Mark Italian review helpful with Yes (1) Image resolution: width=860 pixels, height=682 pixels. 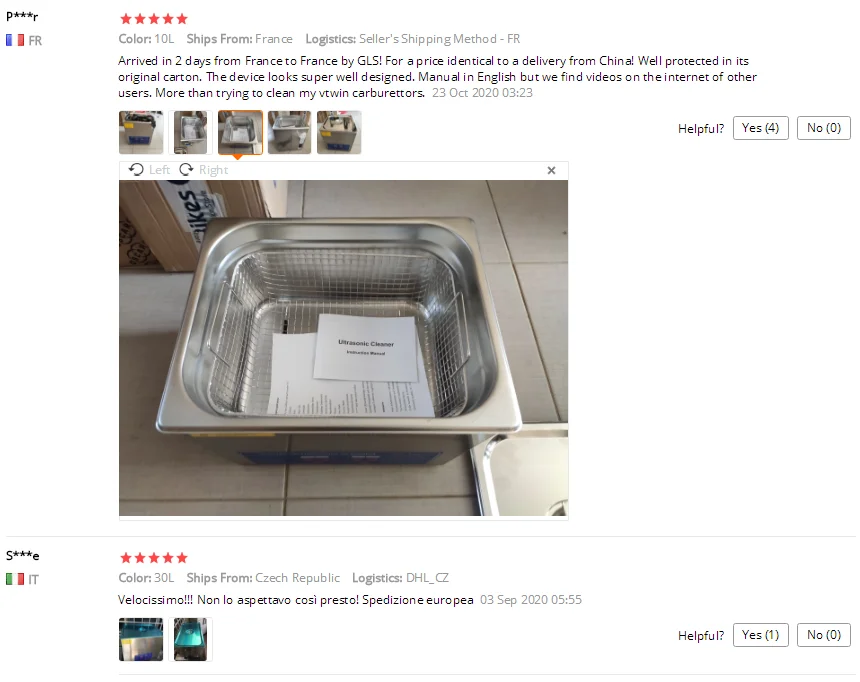click(x=760, y=635)
